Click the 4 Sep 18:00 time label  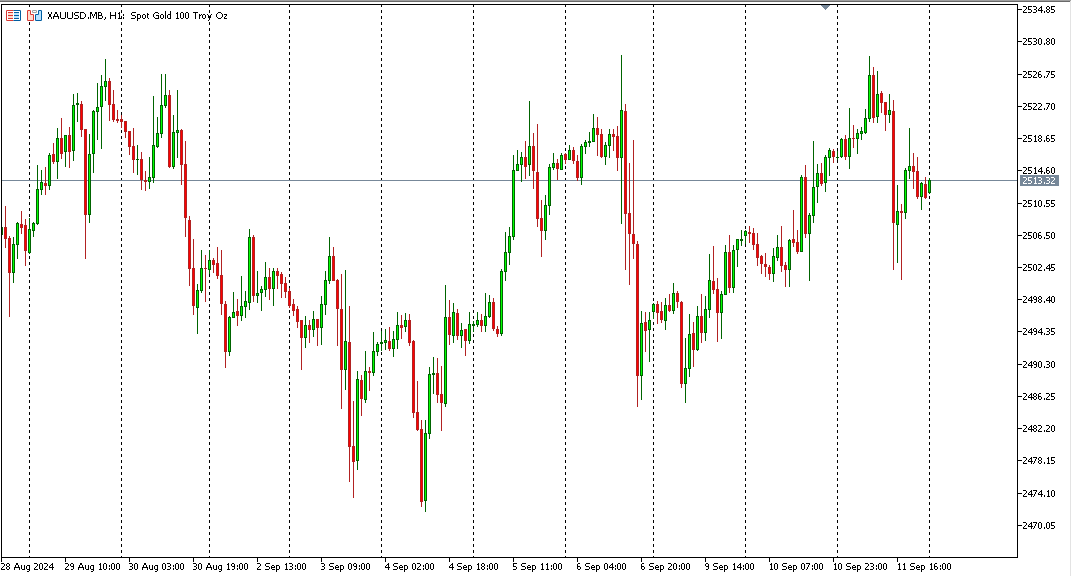tap(473, 566)
